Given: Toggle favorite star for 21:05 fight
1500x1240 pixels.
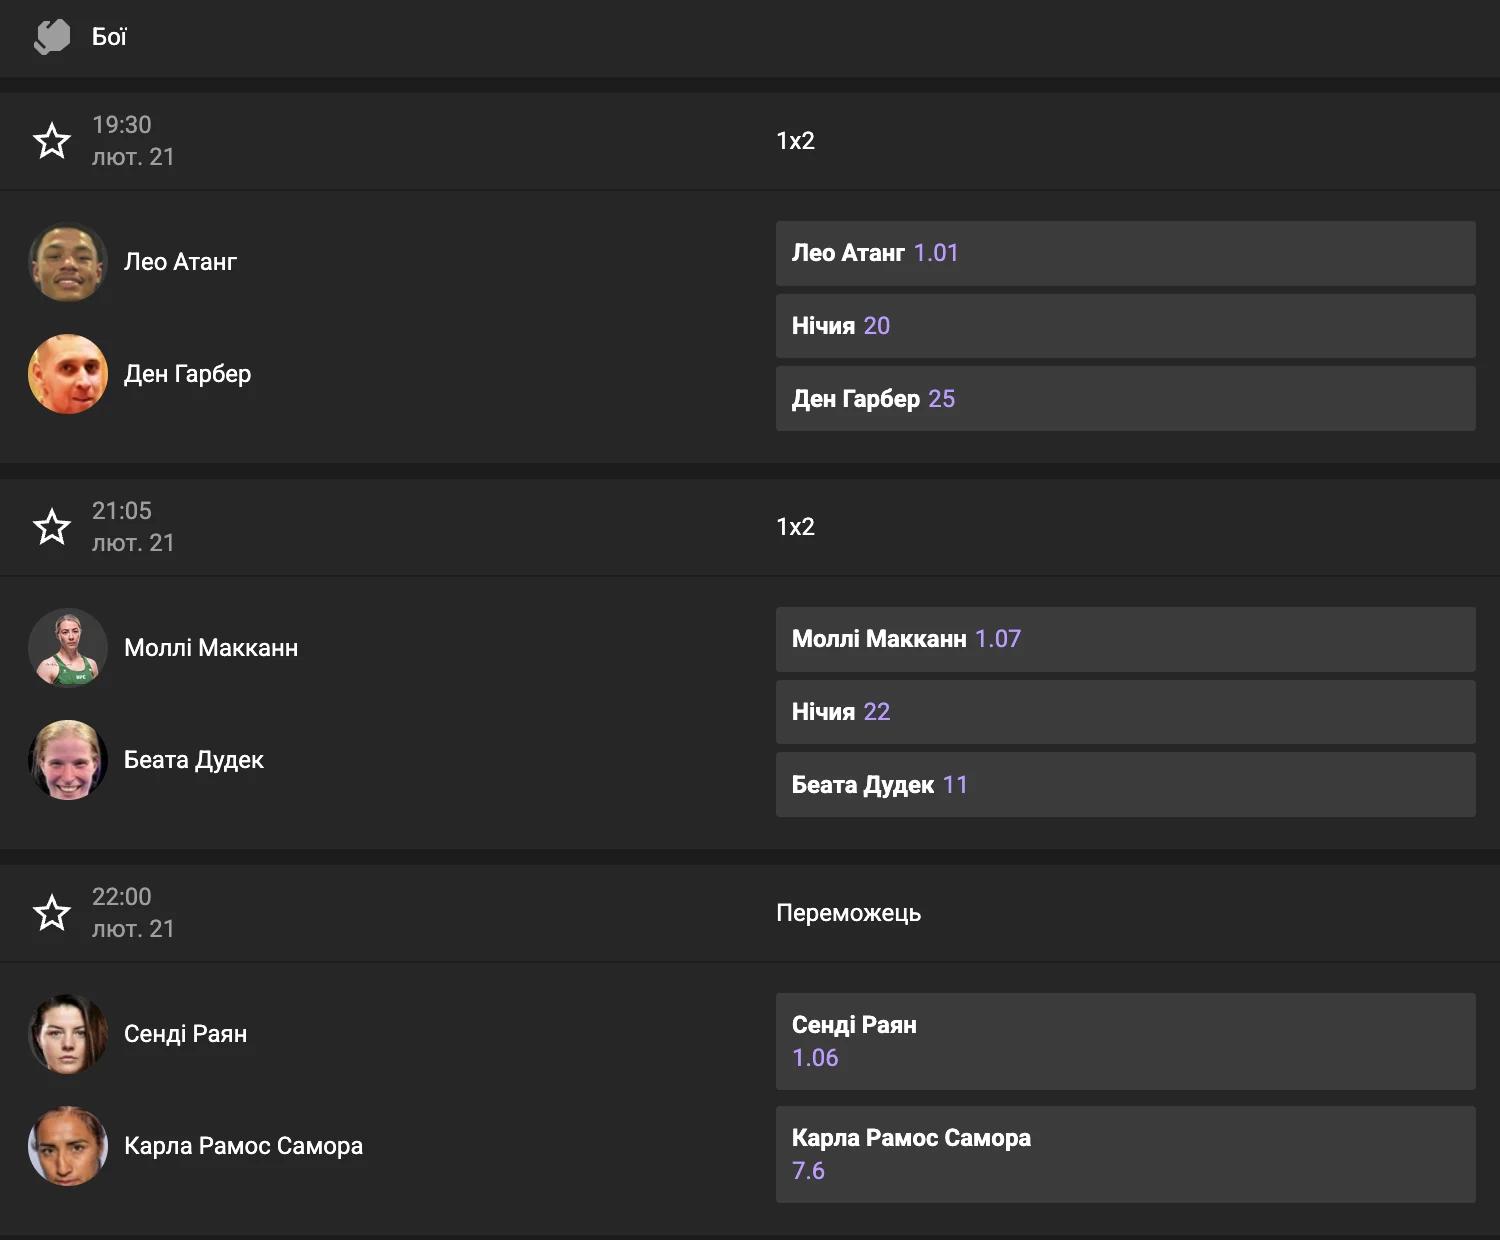Looking at the screenshot, I should pos(52,527).
